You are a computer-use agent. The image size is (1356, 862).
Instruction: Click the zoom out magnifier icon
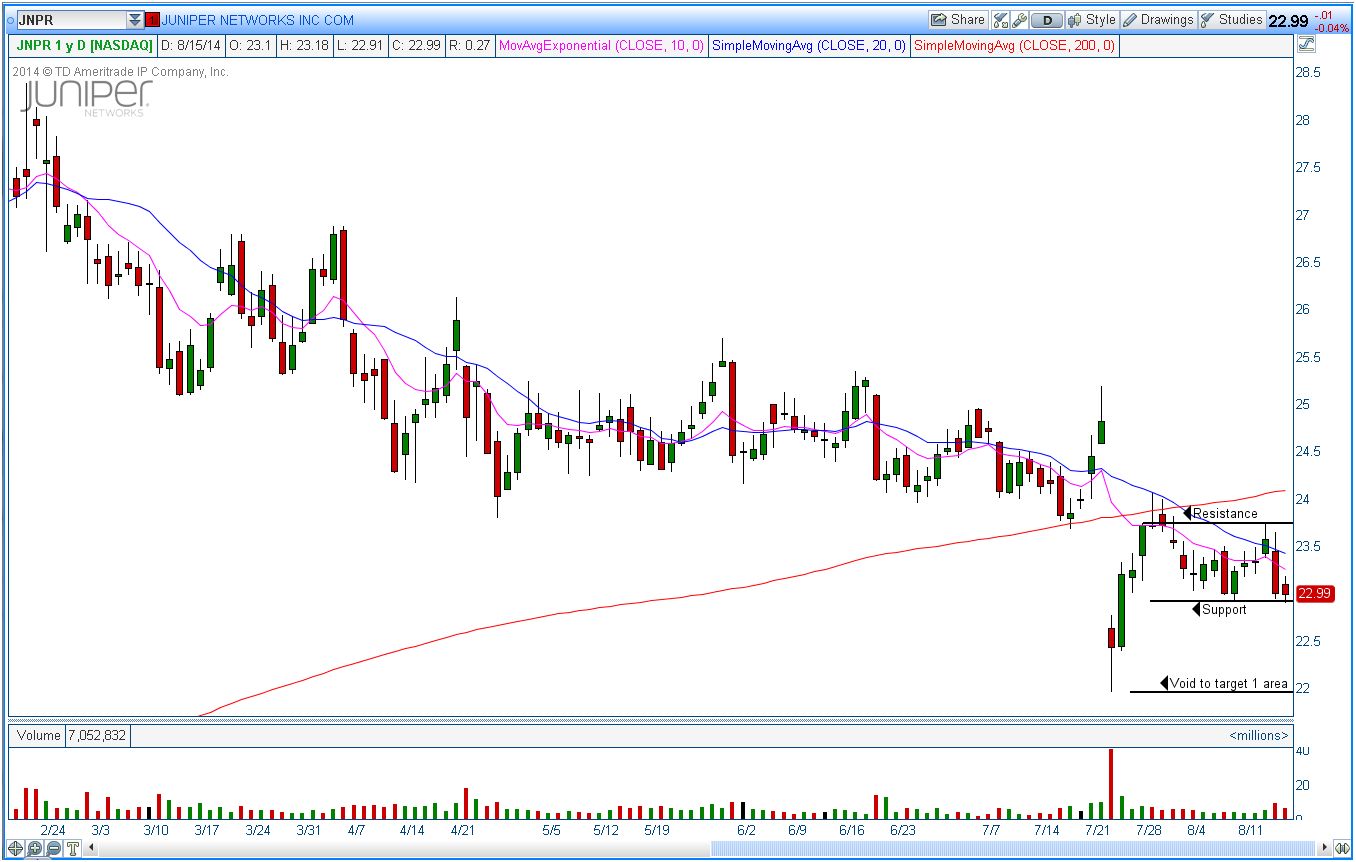coord(54,848)
